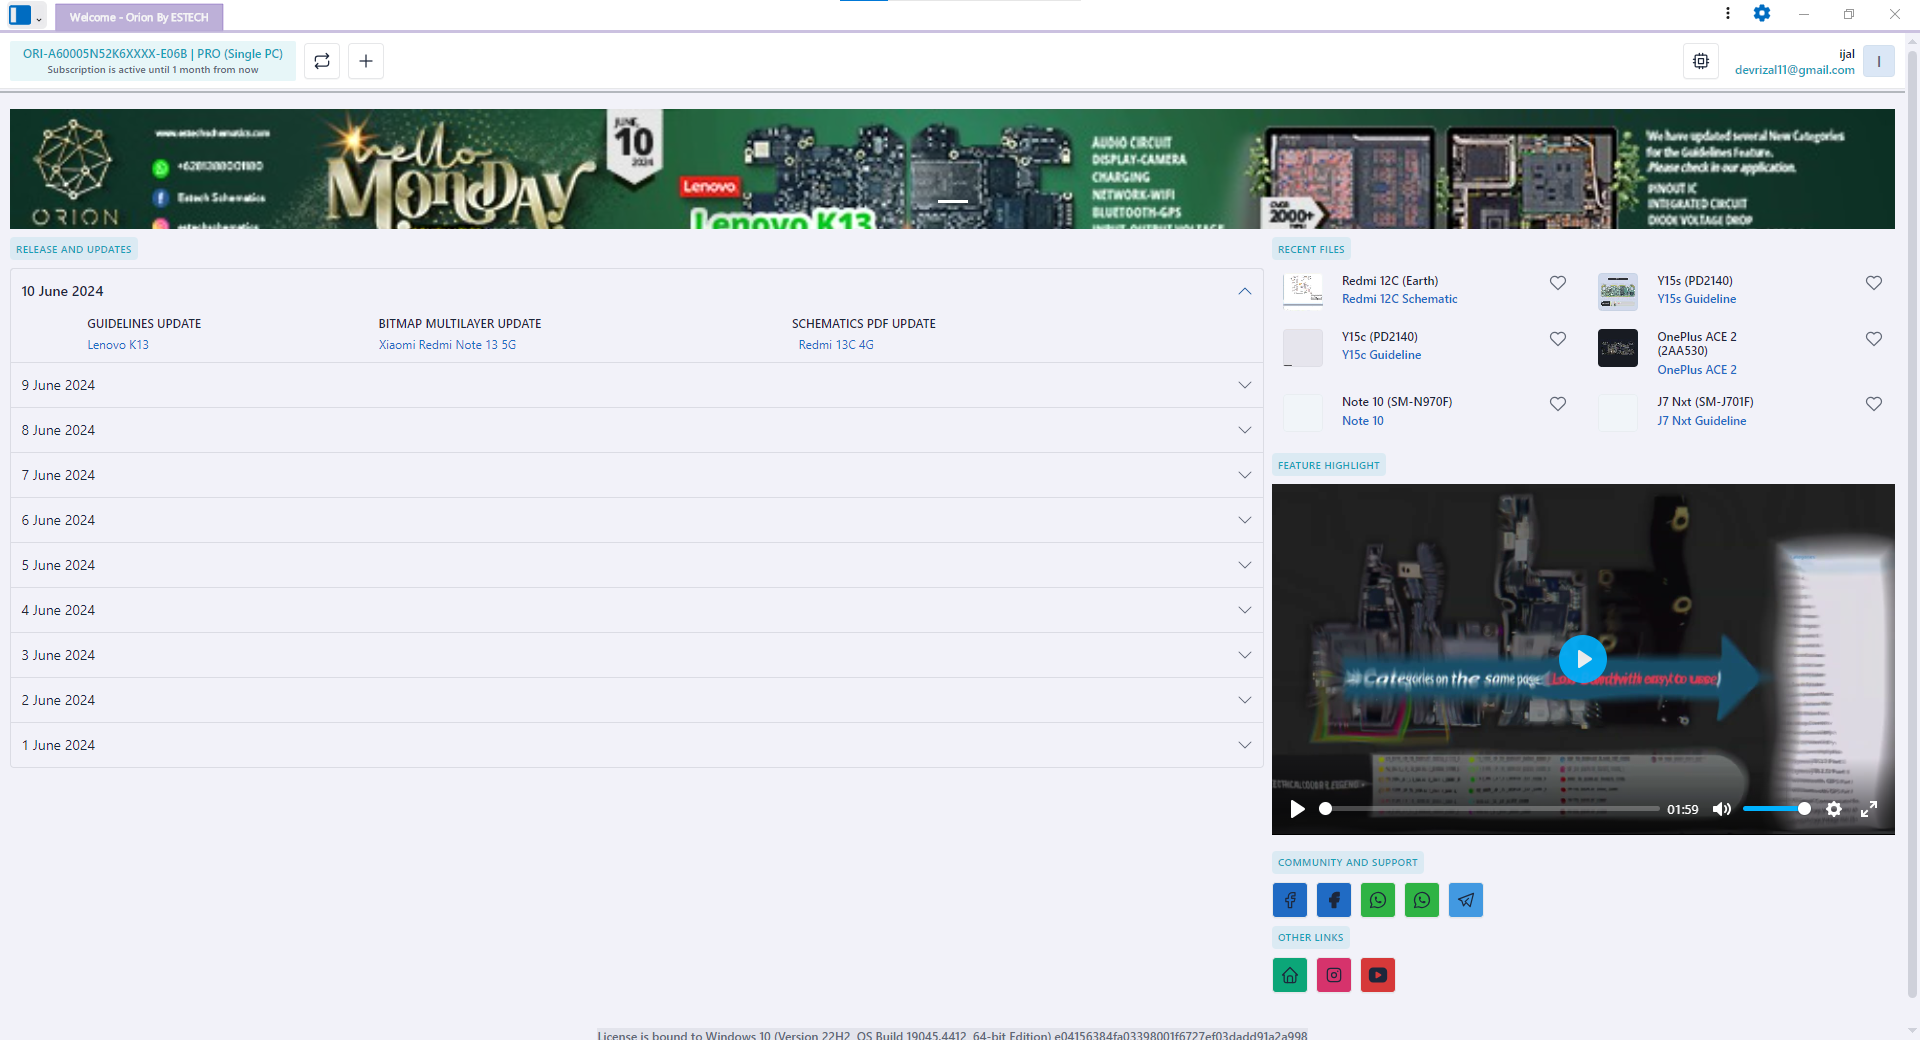Expand the 5 June 2024 updates
Screen dimensions: 1920x1040
637,565
